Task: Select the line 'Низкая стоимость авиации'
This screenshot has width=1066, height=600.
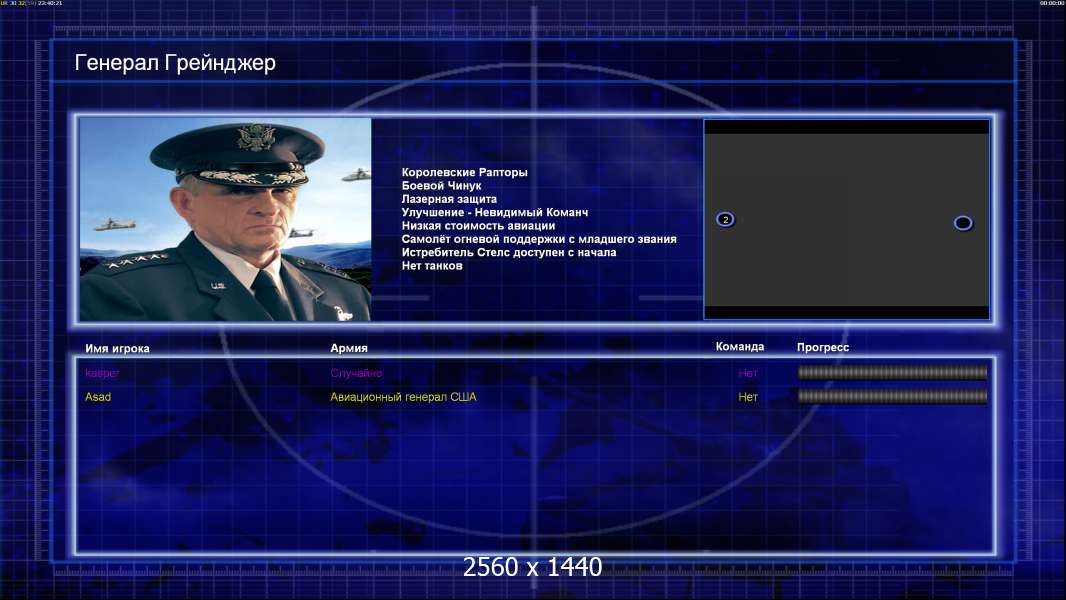Action: pyautogui.click(x=478, y=226)
